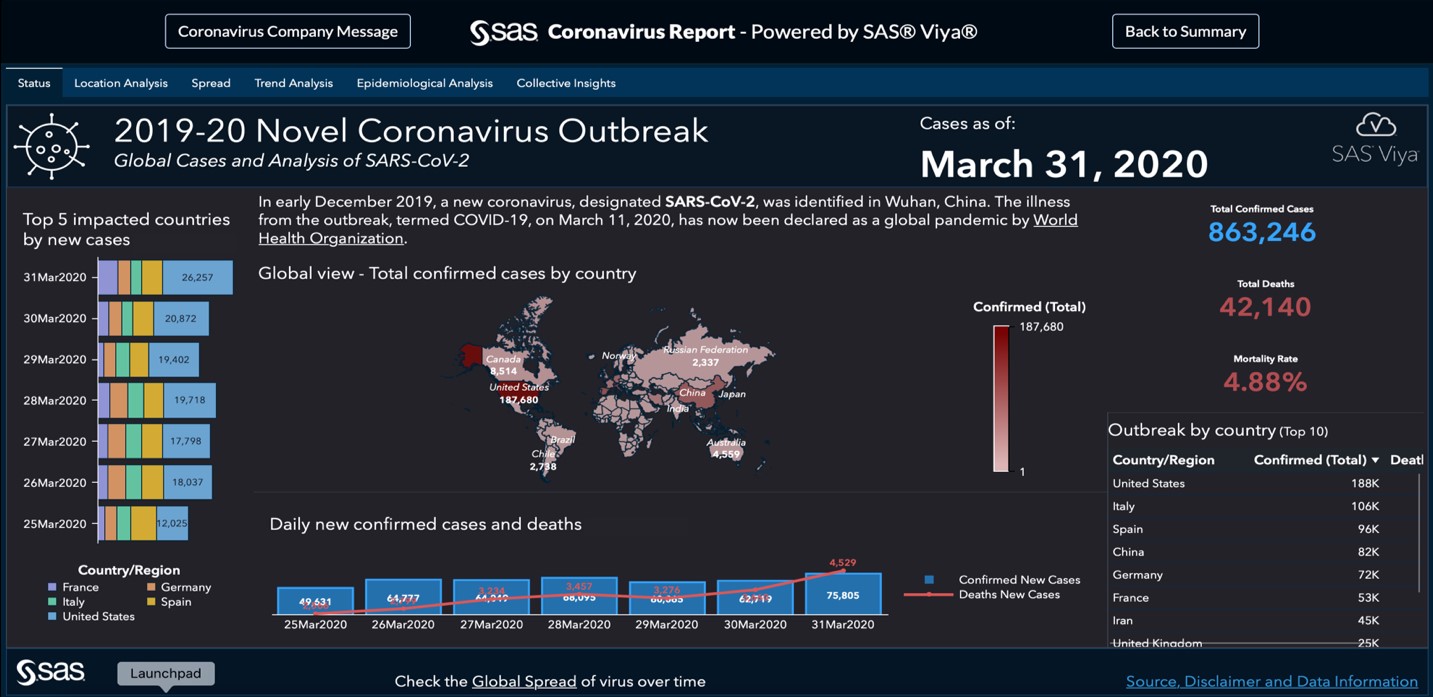Click Australia on the world map
Viewport: 1433px width, 697px height.
click(726, 449)
